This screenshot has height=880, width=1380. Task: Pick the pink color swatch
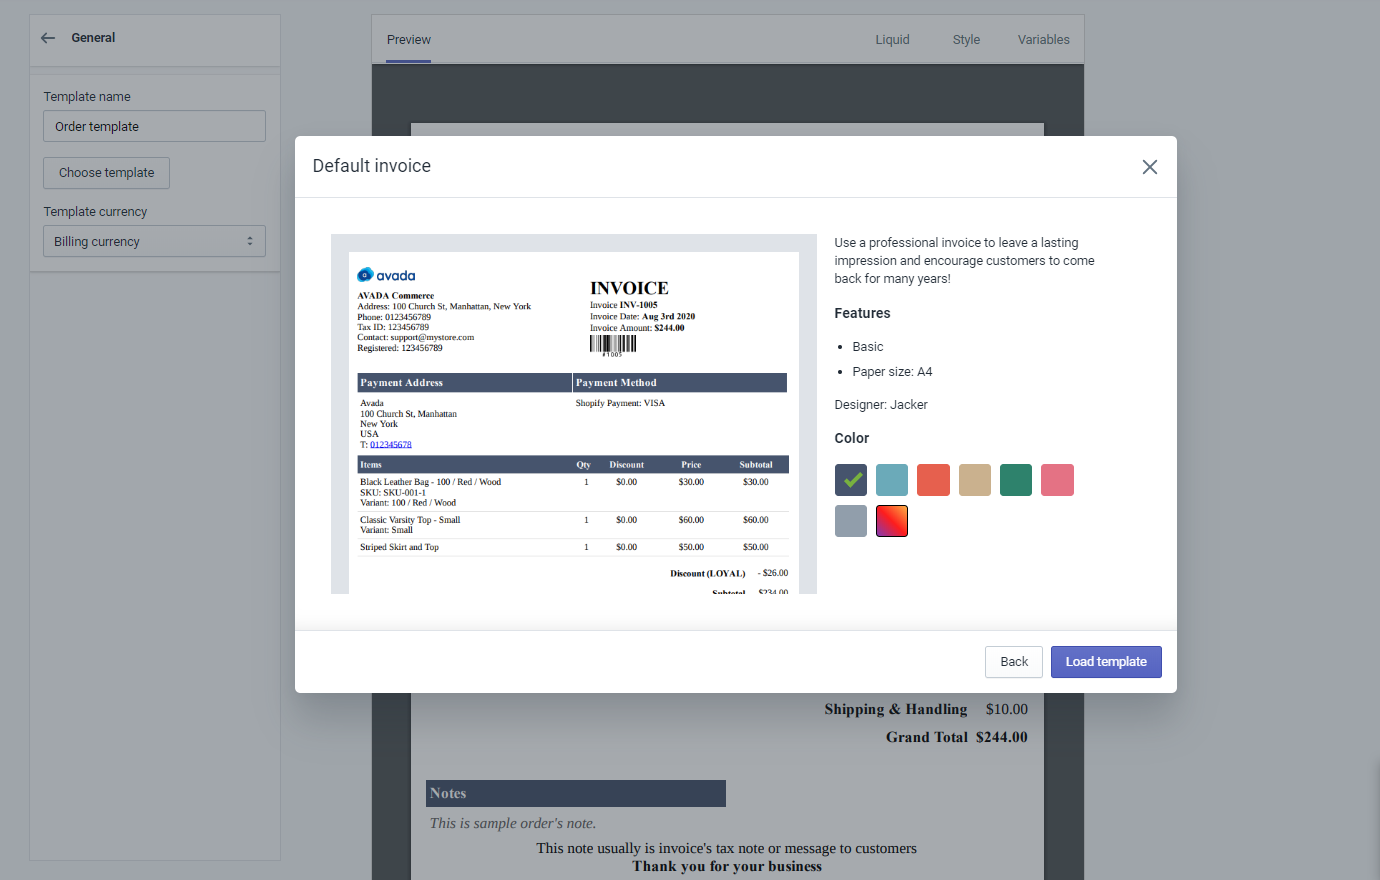[1057, 480]
